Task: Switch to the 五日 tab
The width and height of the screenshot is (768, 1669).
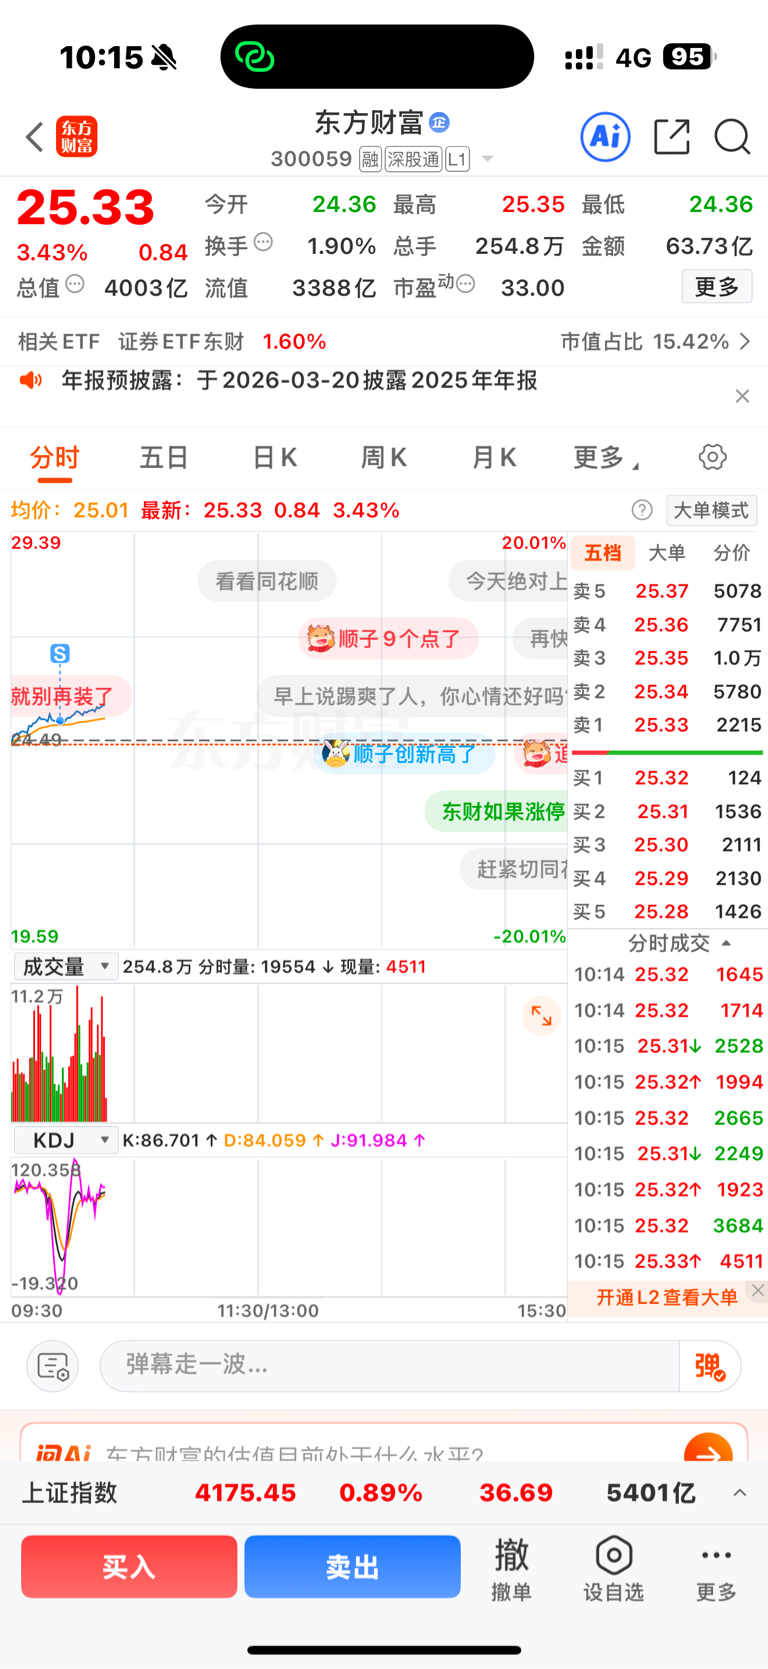Action: tap(164, 458)
